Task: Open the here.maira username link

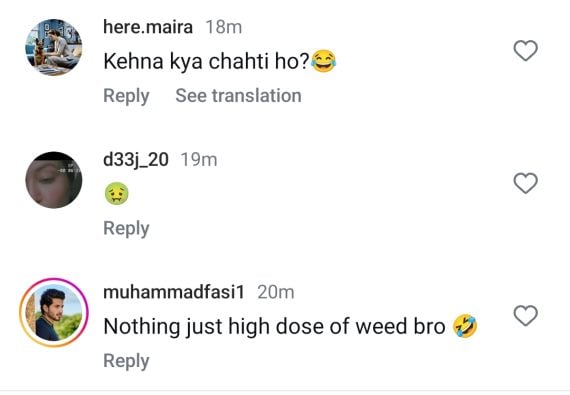Action: coord(148,27)
